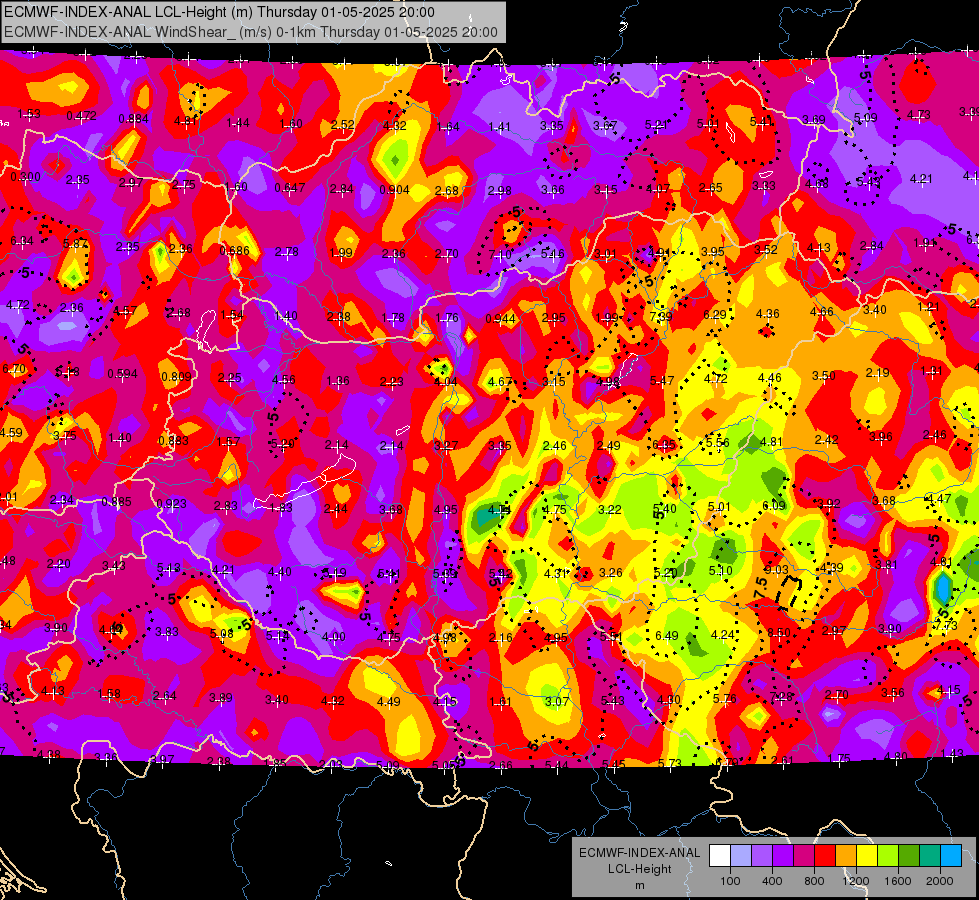This screenshot has width=979, height=900.
Task: Click the wind shear value 0.300
Action: coord(26,177)
